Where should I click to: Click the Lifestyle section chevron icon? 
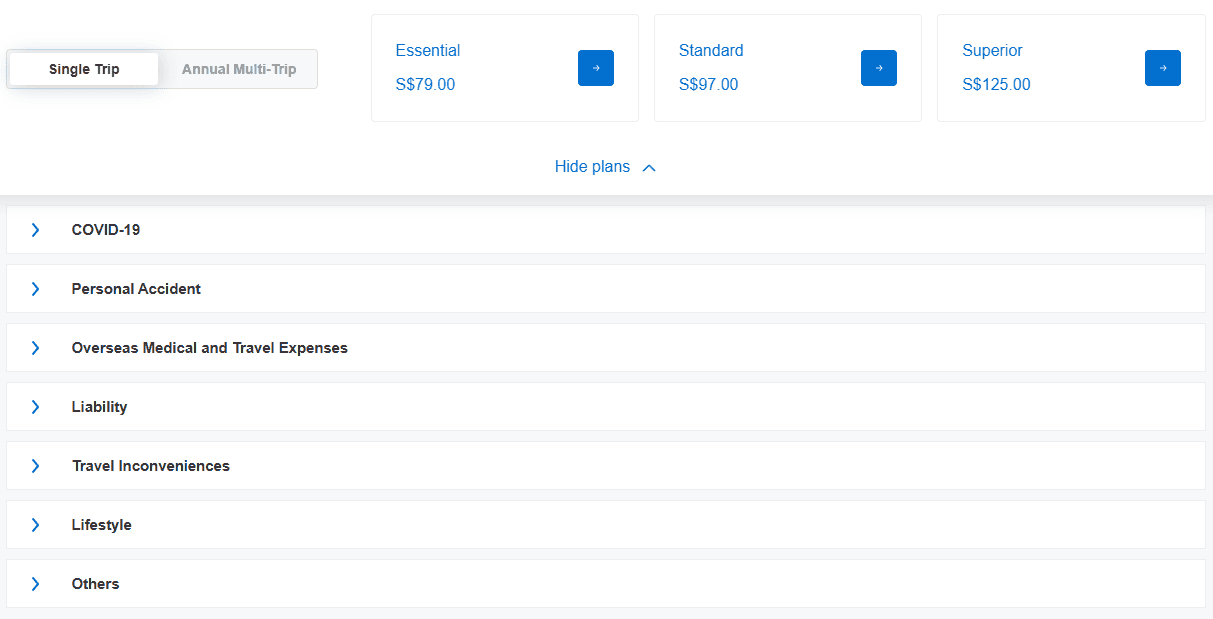[x=36, y=525]
